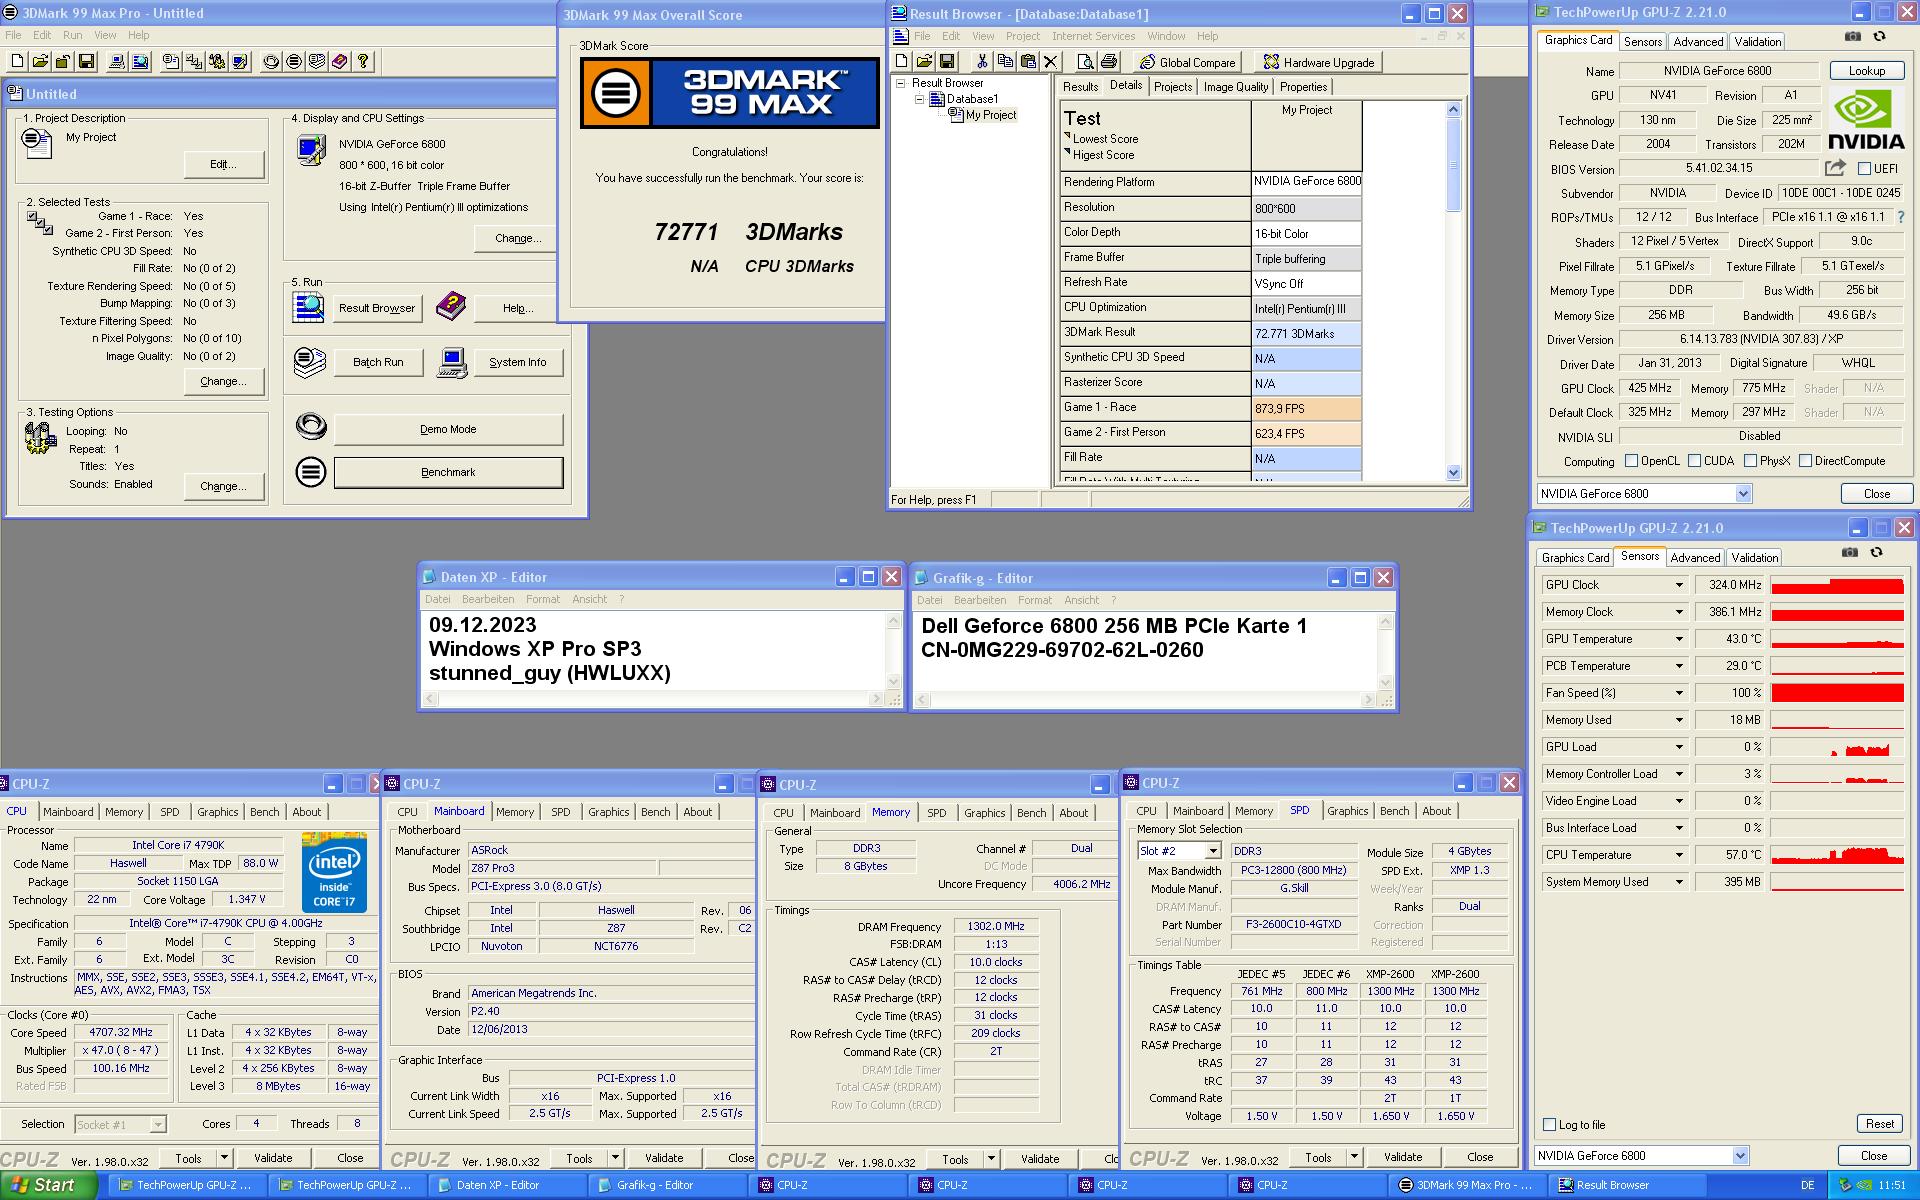
Task: Click the Reset button in GPU-Z Sensors
Action: tap(1879, 1124)
